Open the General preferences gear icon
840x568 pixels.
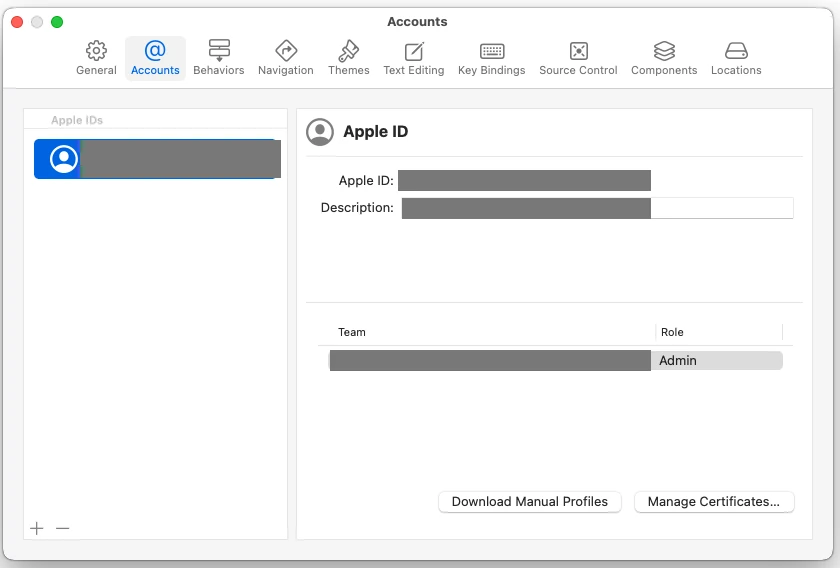pos(96,51)
